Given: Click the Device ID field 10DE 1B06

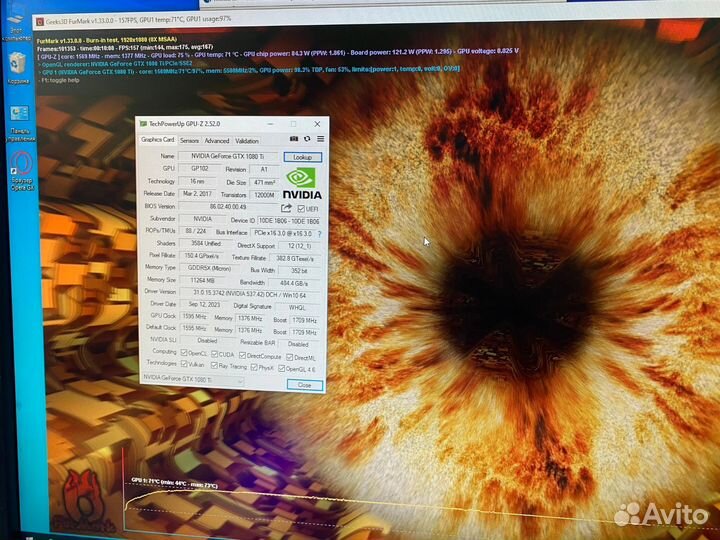Looking at the screenshot, I should (x=289, y=221).
